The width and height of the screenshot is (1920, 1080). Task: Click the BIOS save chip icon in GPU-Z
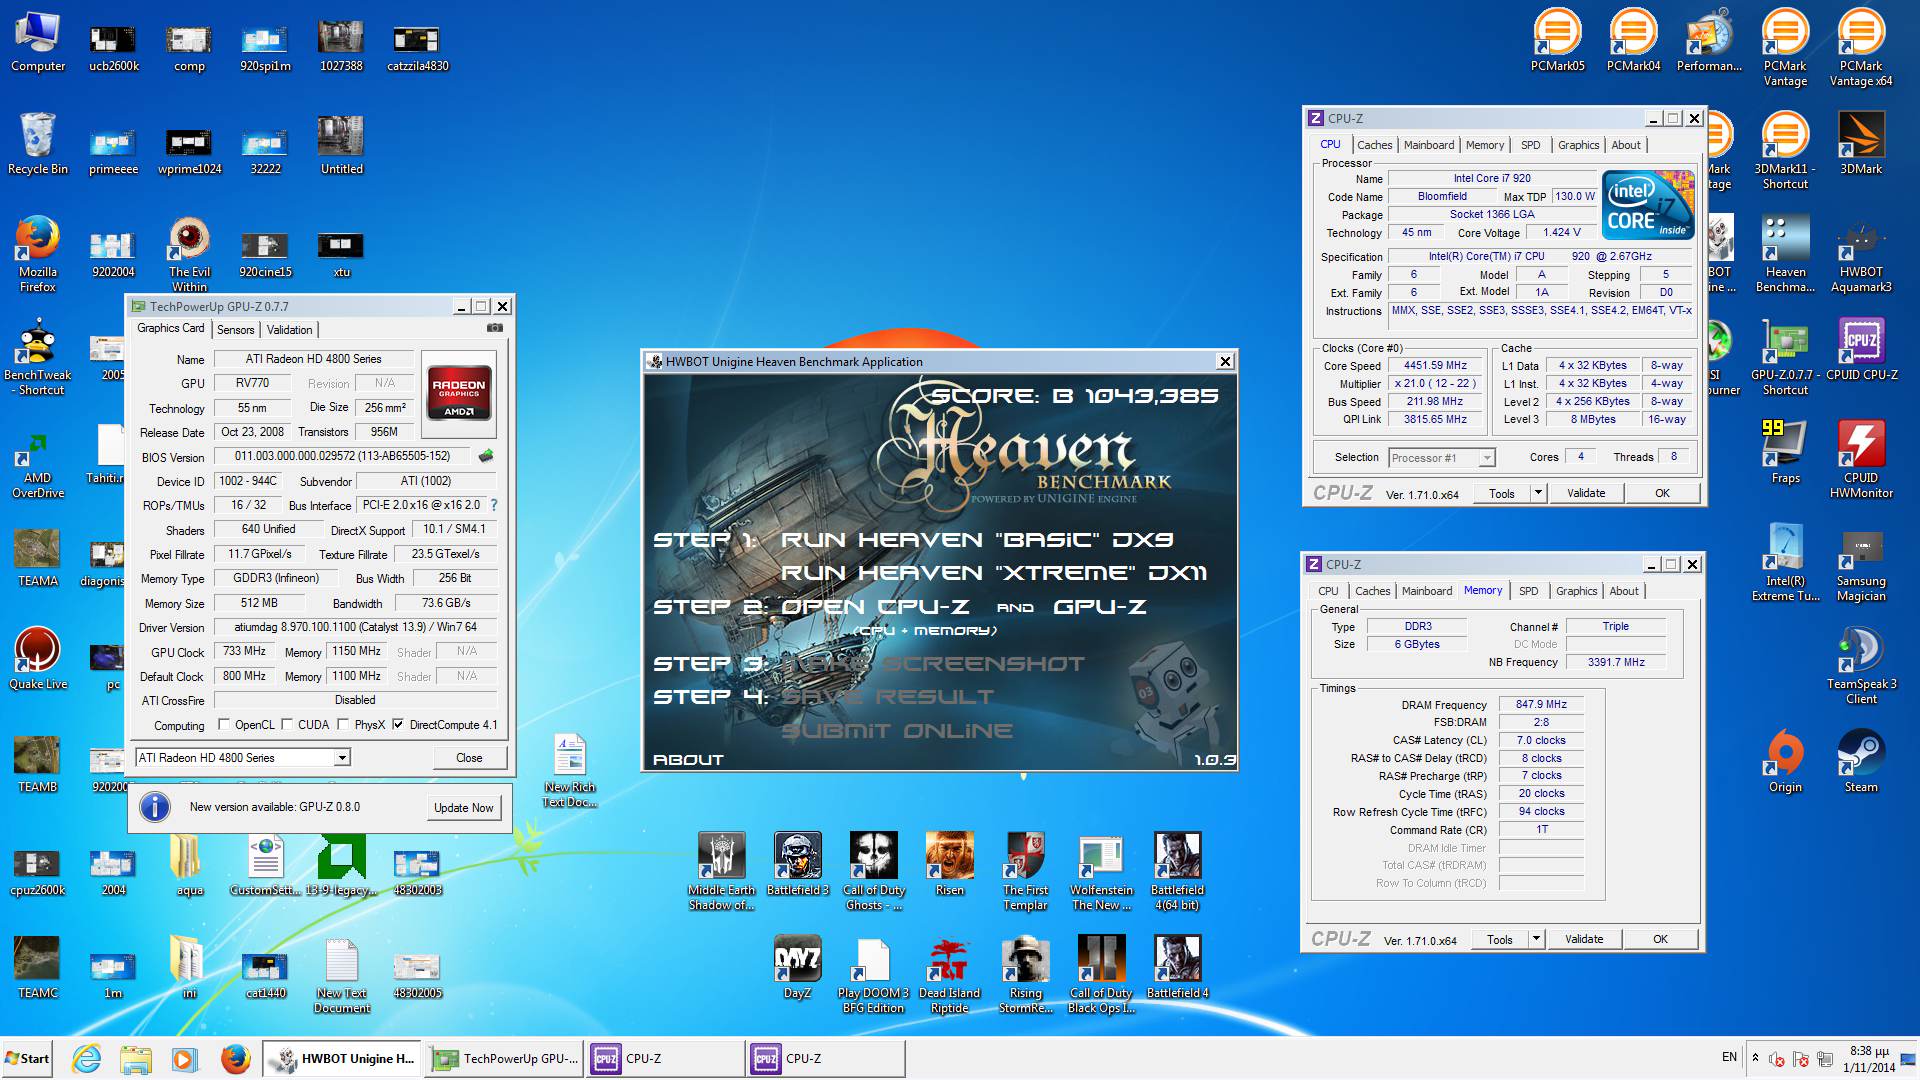point(486,456)
